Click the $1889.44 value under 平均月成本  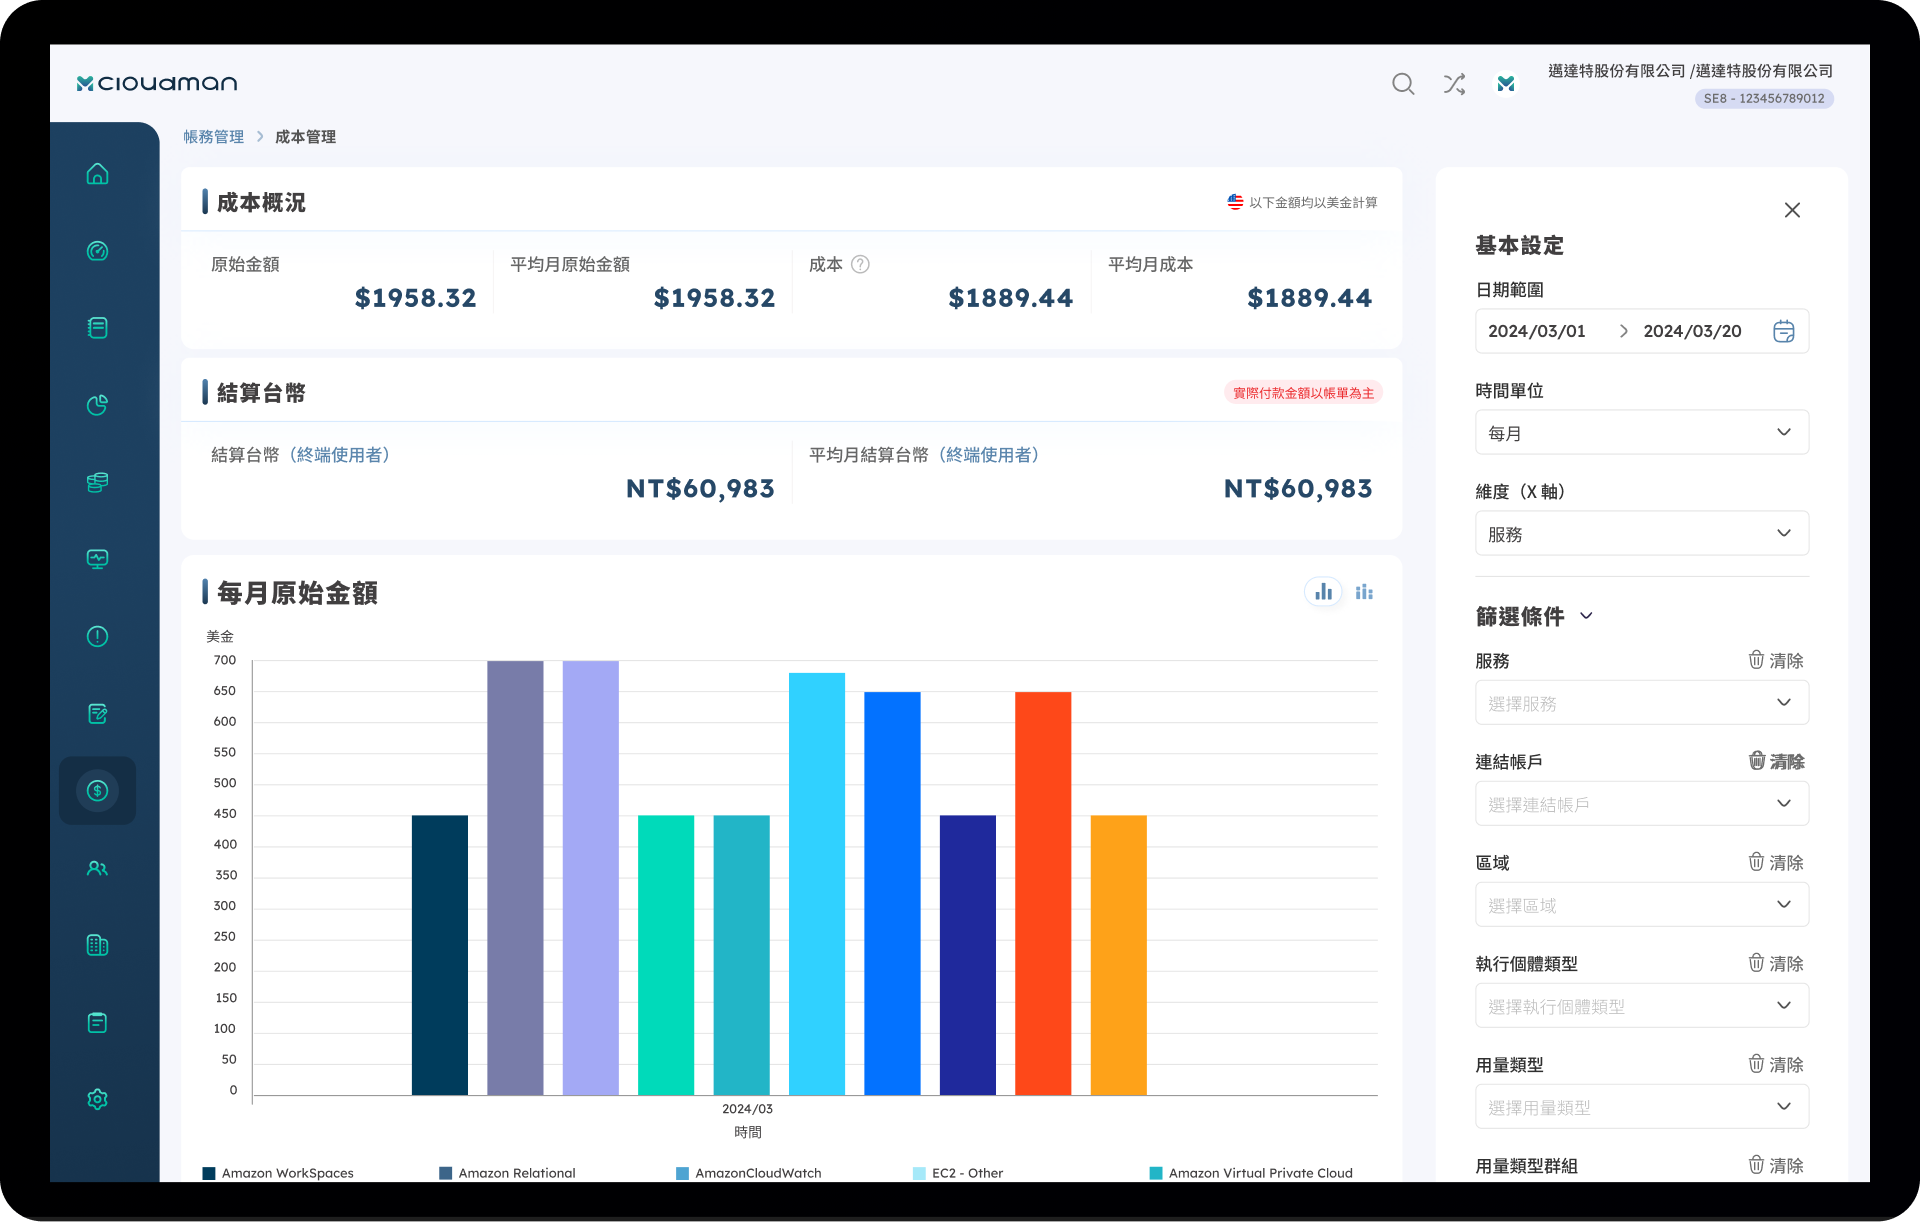[x=1309, y=298]
